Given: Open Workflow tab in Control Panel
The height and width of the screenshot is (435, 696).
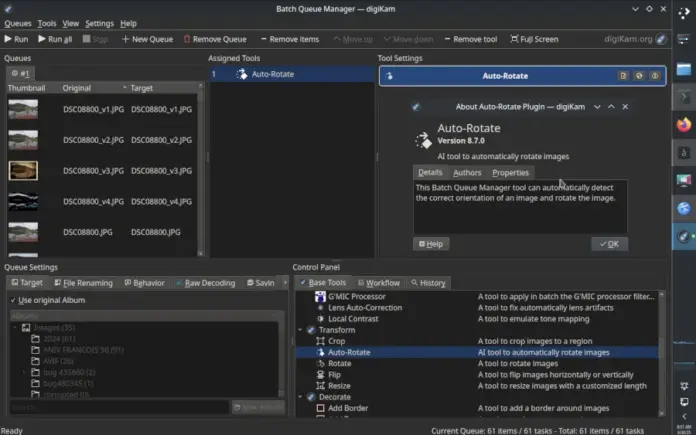Looking at the screenshot, I should (x=379, y=283).
